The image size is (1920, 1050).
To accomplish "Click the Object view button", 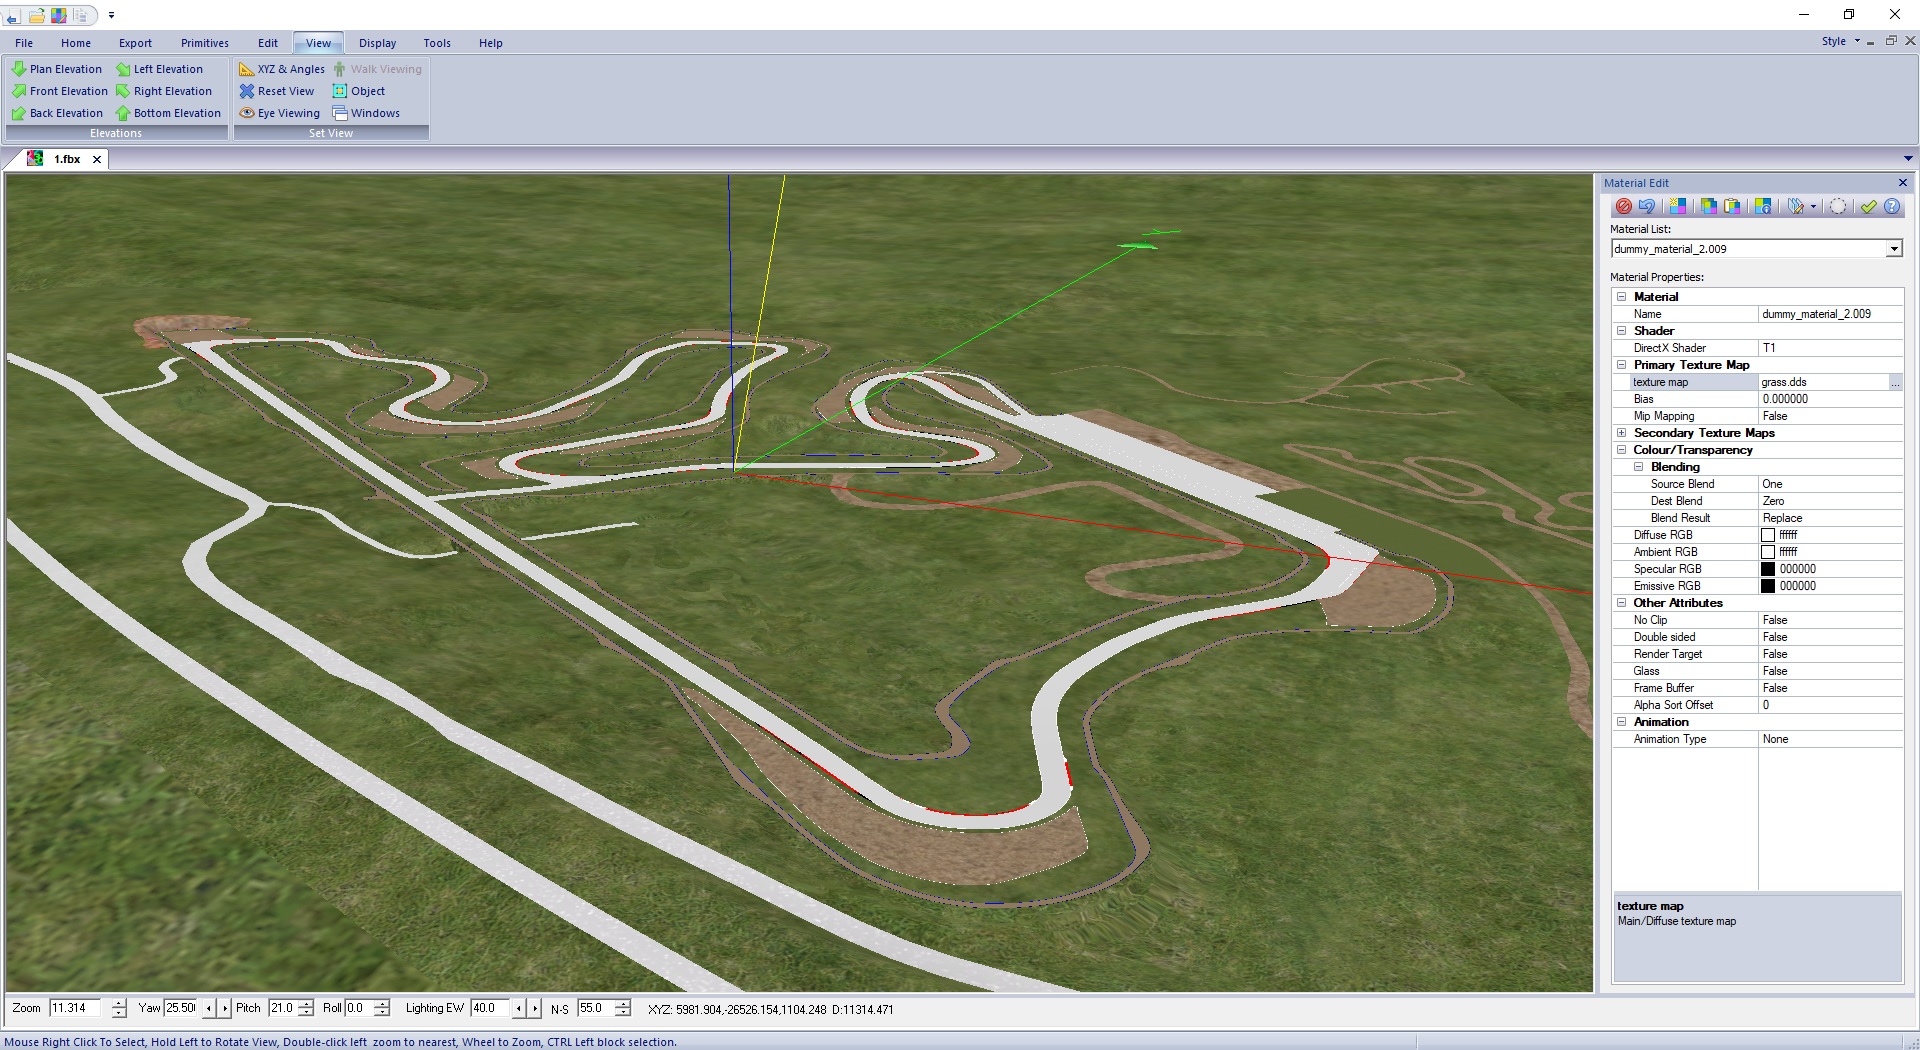I will click(x=359, y=91).
